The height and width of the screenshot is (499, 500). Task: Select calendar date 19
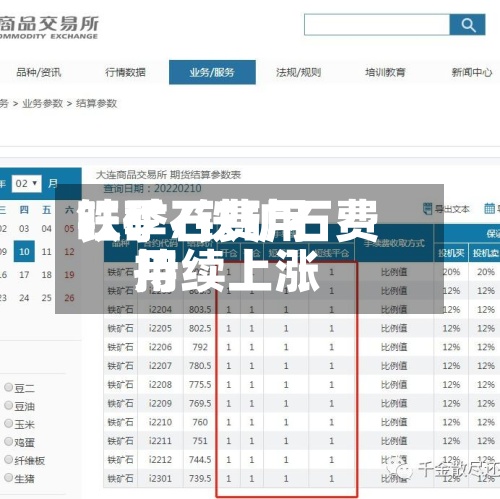point(69,275)
